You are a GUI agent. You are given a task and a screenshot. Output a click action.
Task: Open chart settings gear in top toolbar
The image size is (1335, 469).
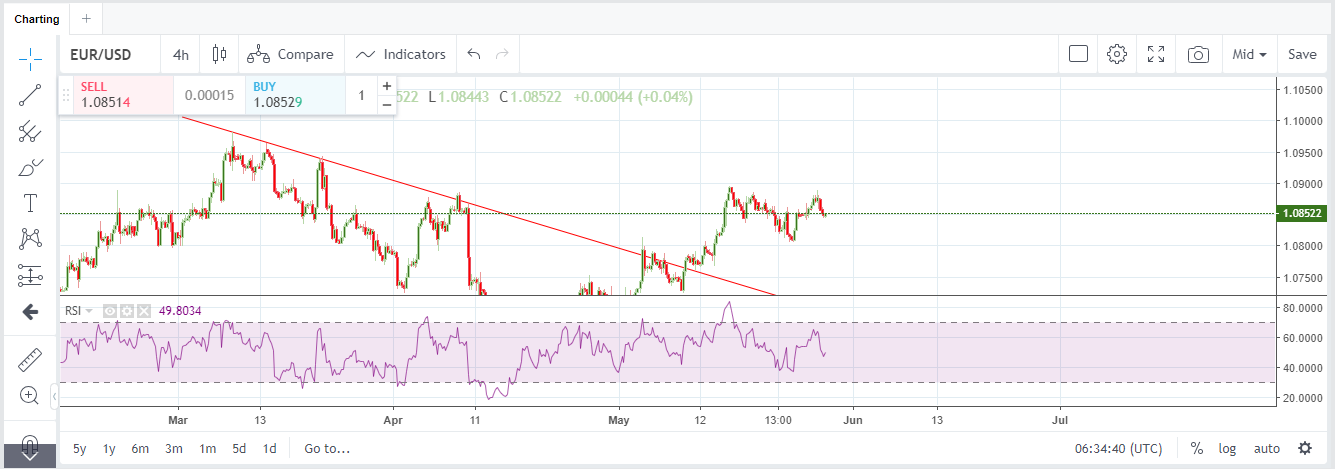[x=1117, y=55]
